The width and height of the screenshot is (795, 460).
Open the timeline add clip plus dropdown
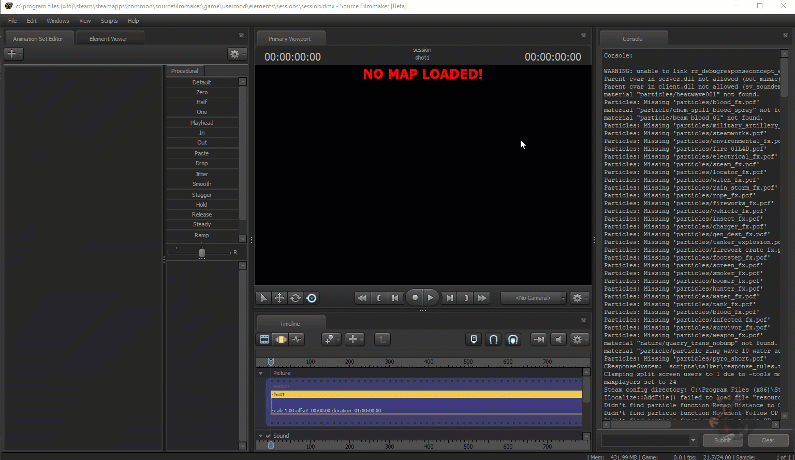coord(354,339)
